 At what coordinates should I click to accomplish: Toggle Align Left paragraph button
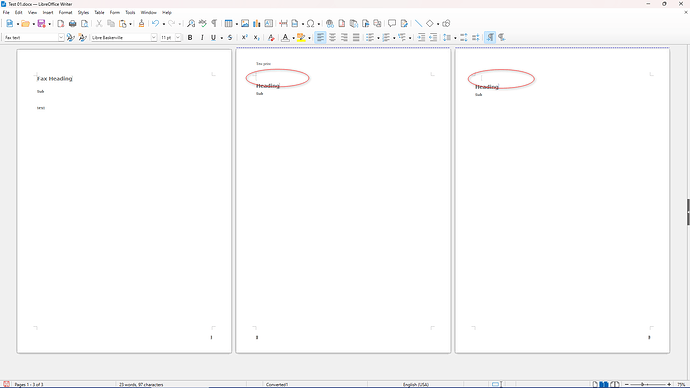click(320, 38)
